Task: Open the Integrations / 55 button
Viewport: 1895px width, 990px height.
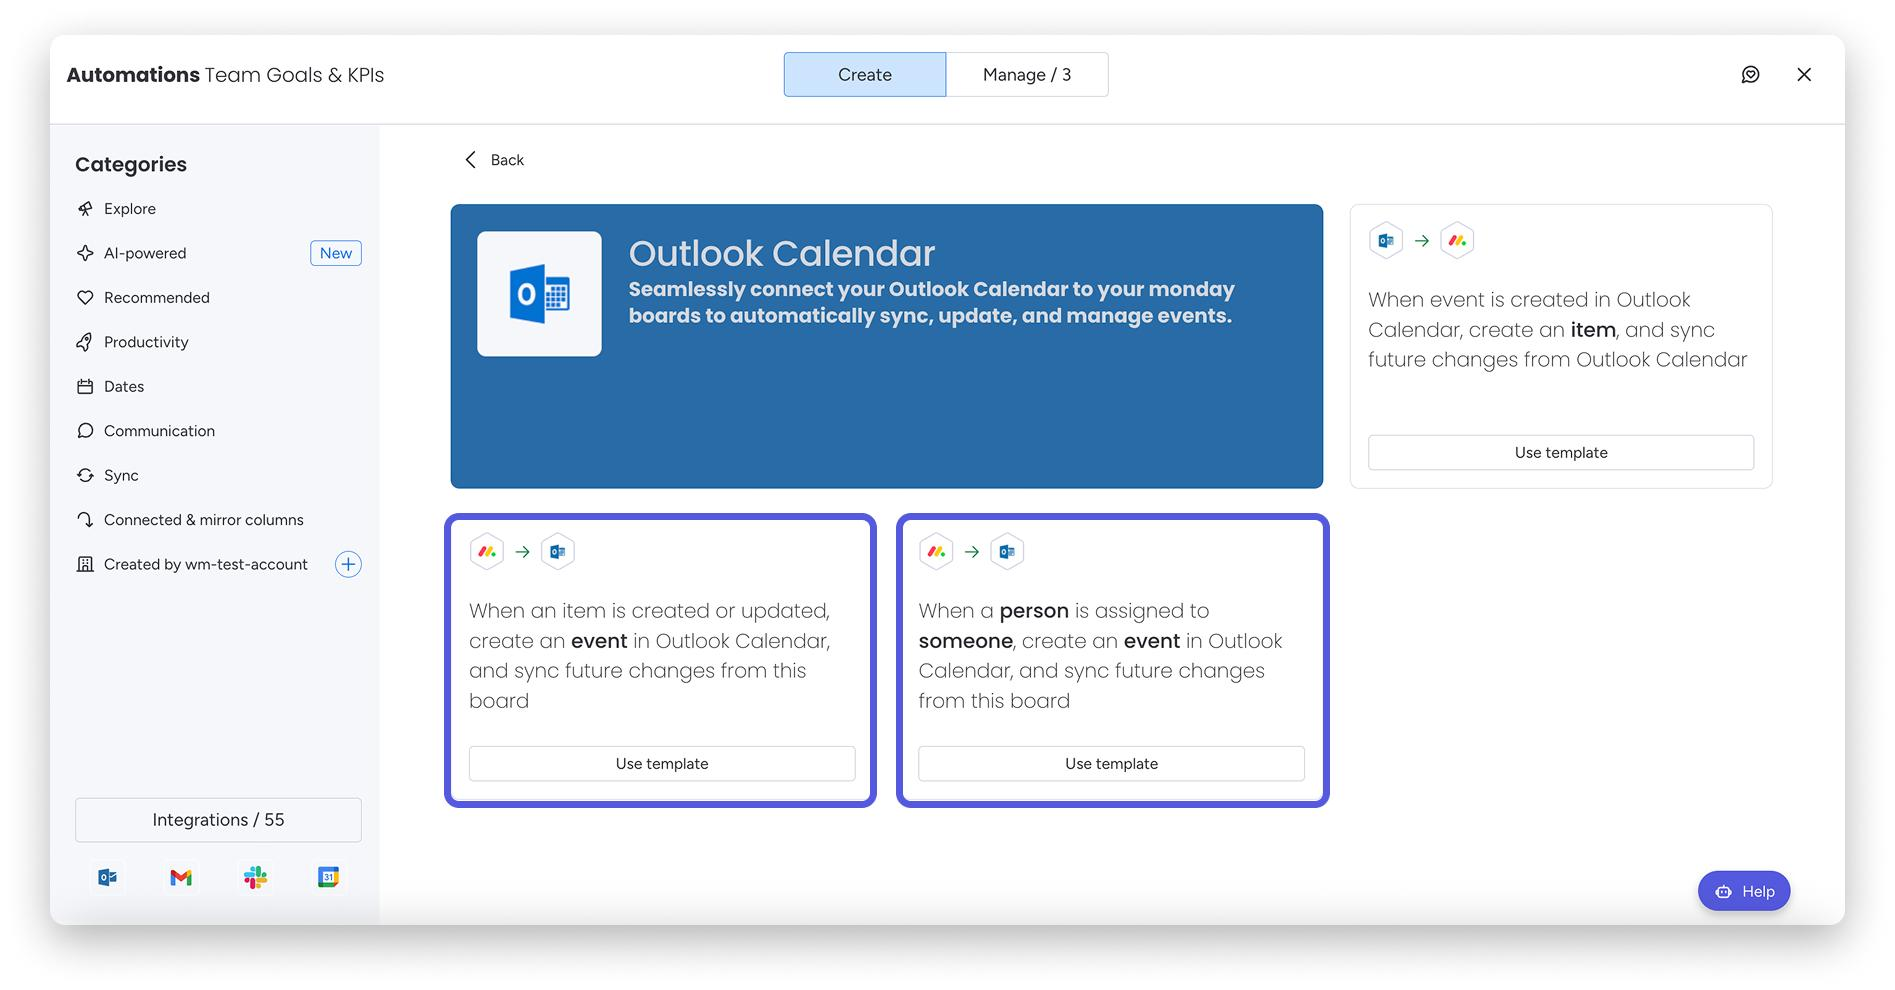Action: pos(218,820)
